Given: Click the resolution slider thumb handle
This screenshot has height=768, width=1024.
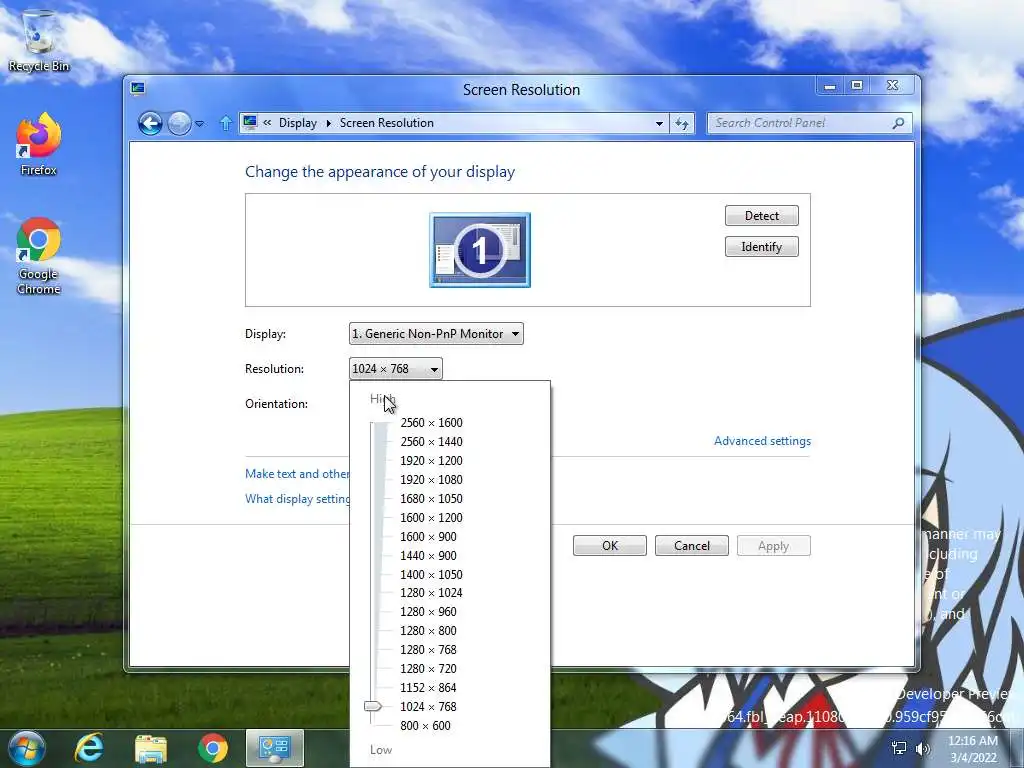Looking at the screenshot, I should [x=373, y=706].
